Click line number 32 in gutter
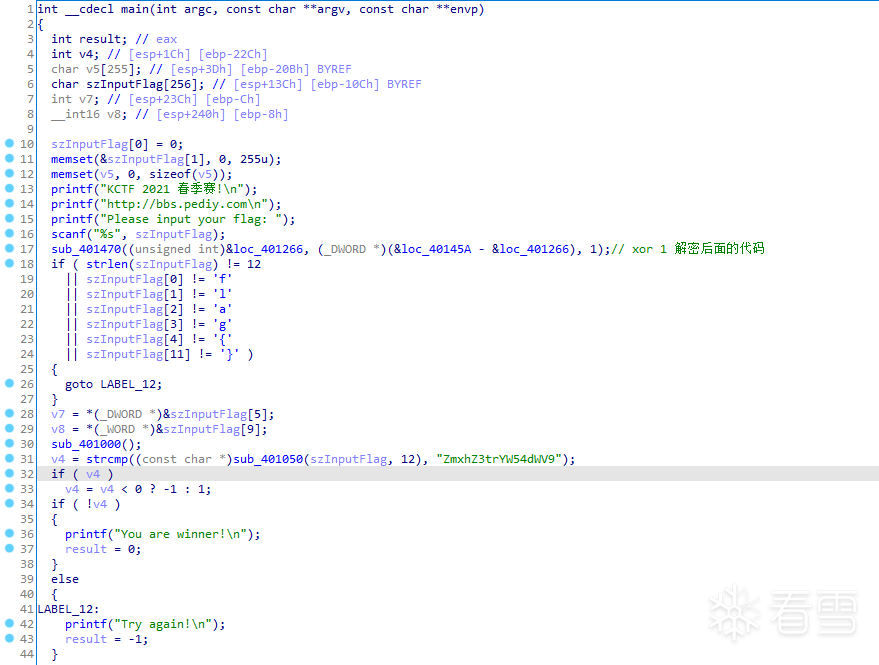879x665 pixels. [27, 474]
